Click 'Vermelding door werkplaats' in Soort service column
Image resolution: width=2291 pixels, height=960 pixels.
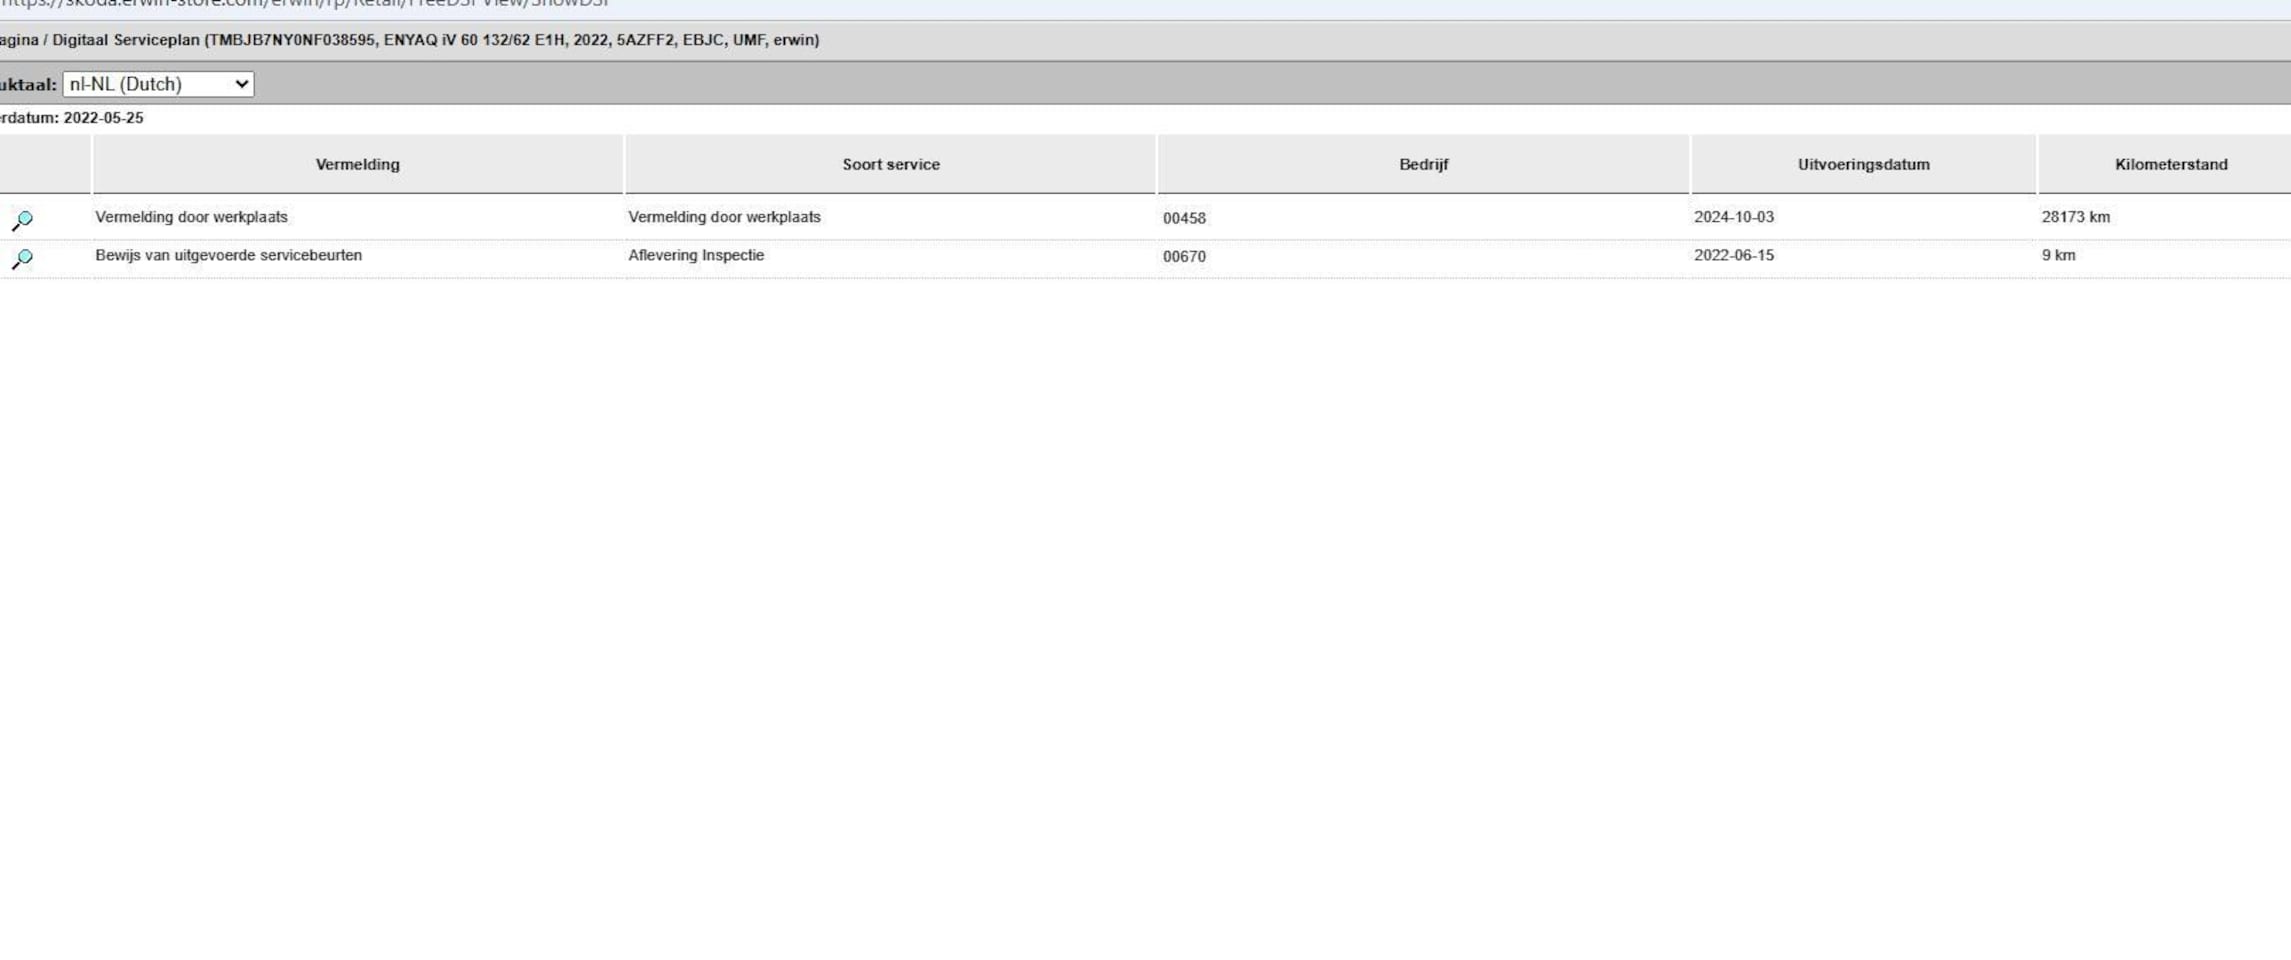[724, 217]
